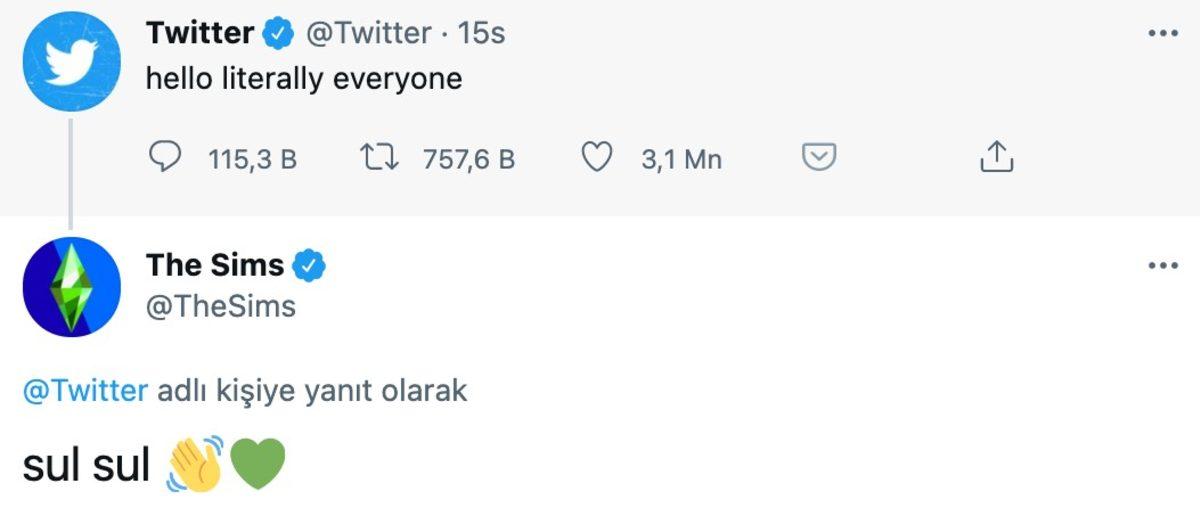Click the 757,6 B retweet count
The image size is (1200, 524).
click(469, 159)
